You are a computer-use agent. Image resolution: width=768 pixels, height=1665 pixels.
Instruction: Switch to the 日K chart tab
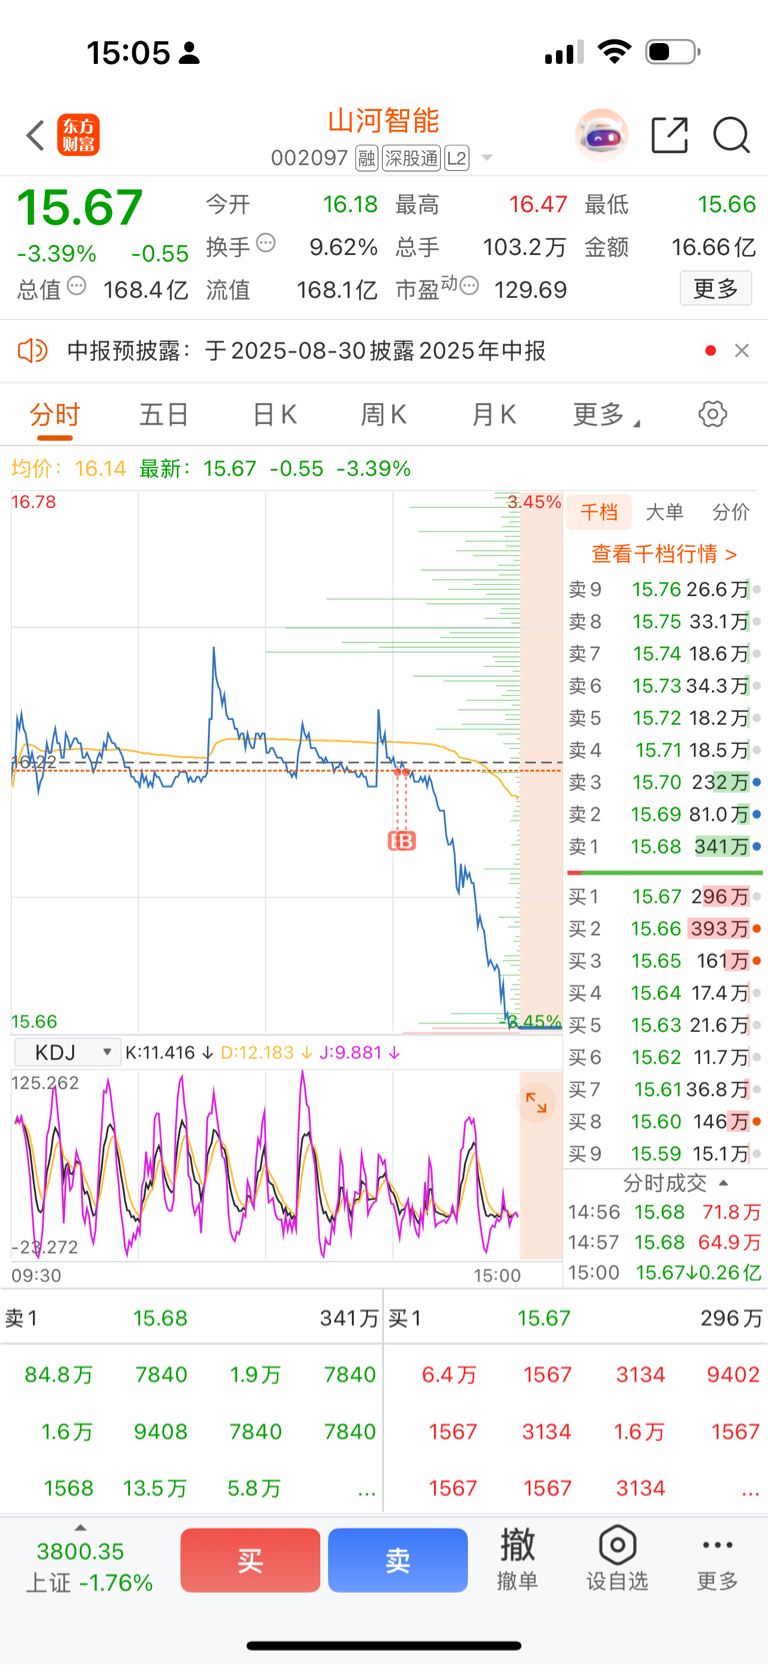coord(274,415)
